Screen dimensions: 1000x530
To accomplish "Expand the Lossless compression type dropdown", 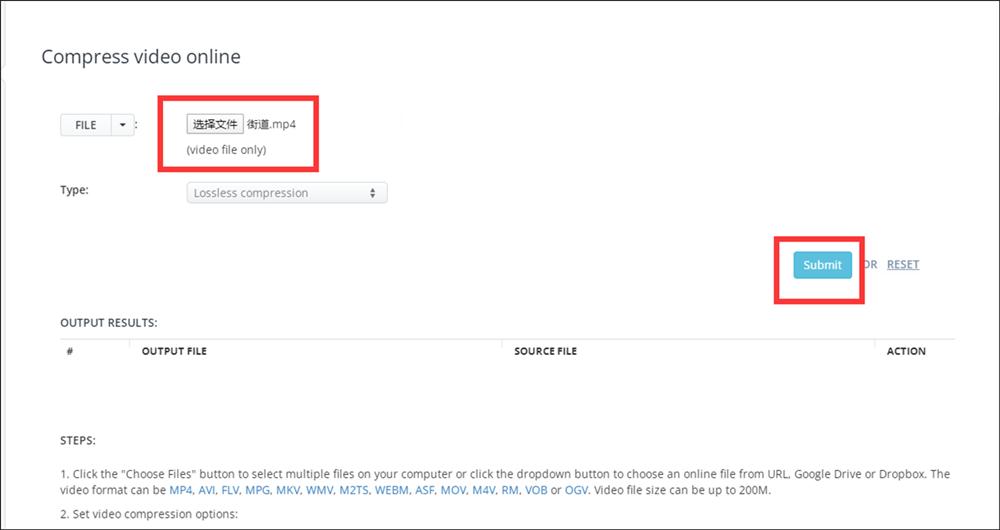I will click(286, 193).
